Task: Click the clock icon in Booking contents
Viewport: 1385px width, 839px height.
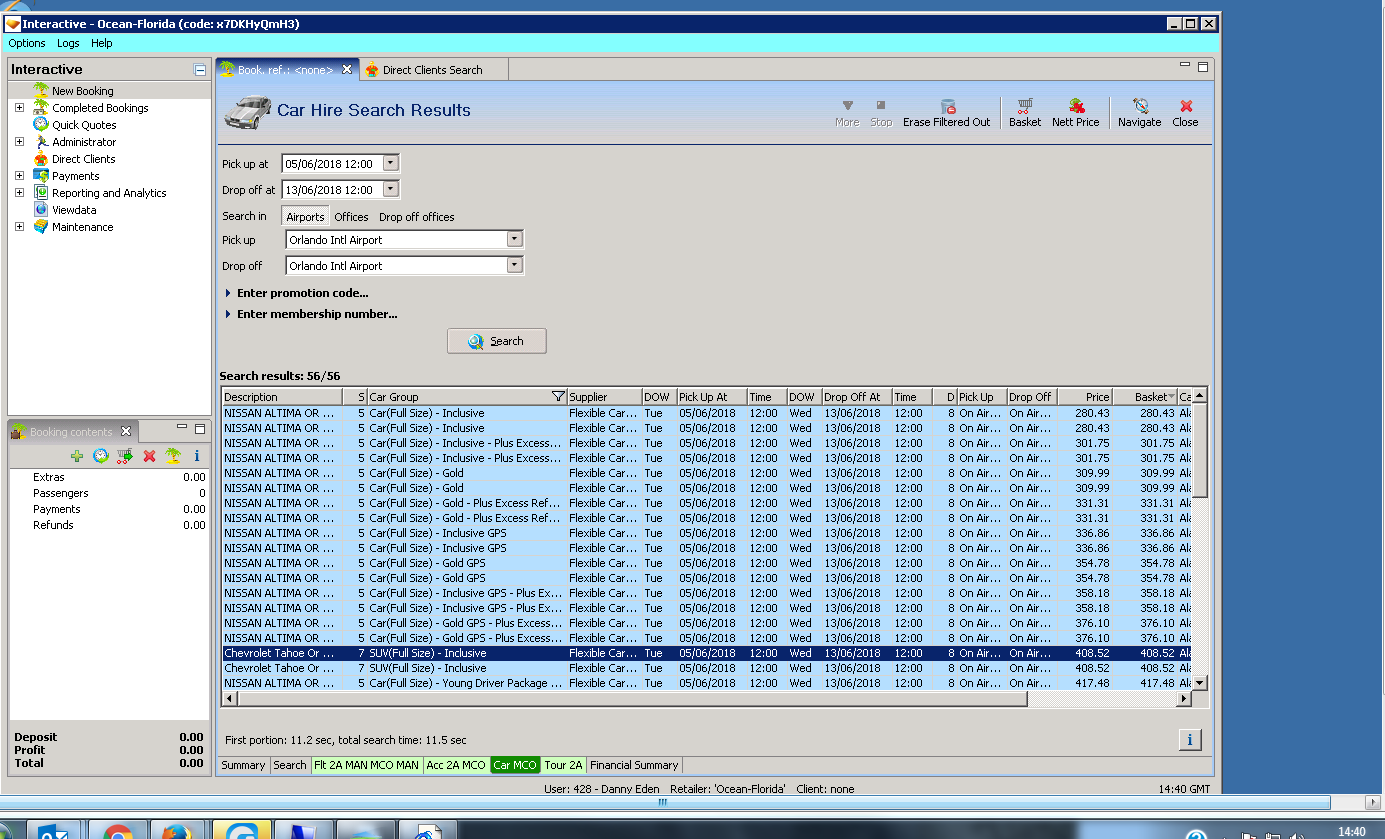Action: tap(101, 456)
